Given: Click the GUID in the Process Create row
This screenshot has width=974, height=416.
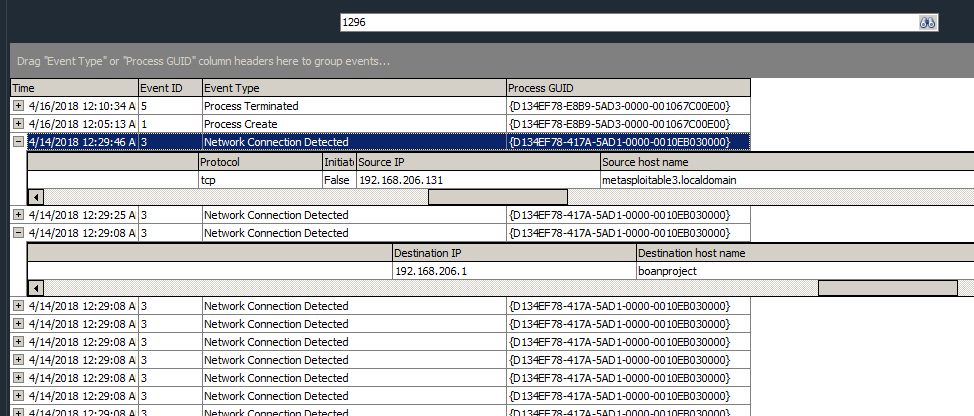Looking at the screenshot, I should coord(629,124).
